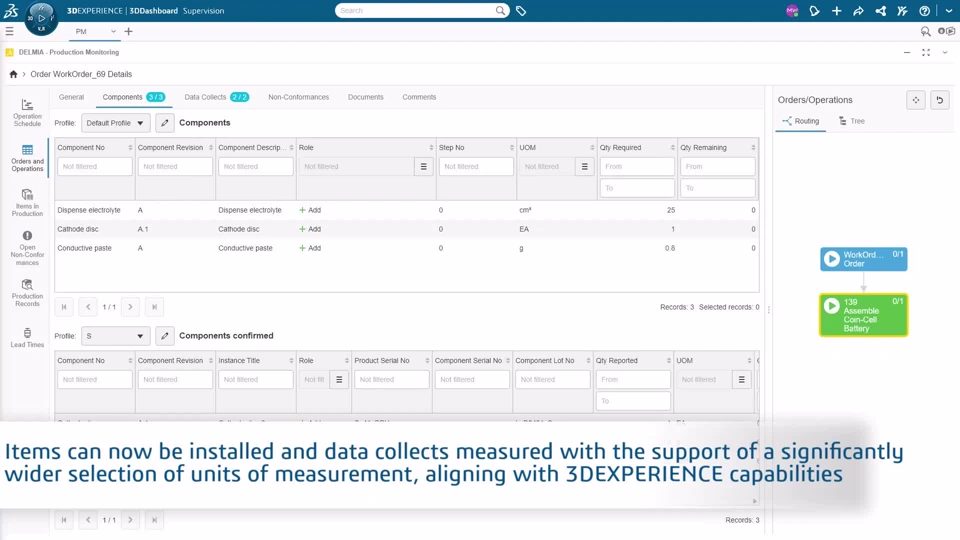Edit the Components confirmed profile with pencil icon
The width and height of the screenshot is (960, 540).
tap(165, 336)
